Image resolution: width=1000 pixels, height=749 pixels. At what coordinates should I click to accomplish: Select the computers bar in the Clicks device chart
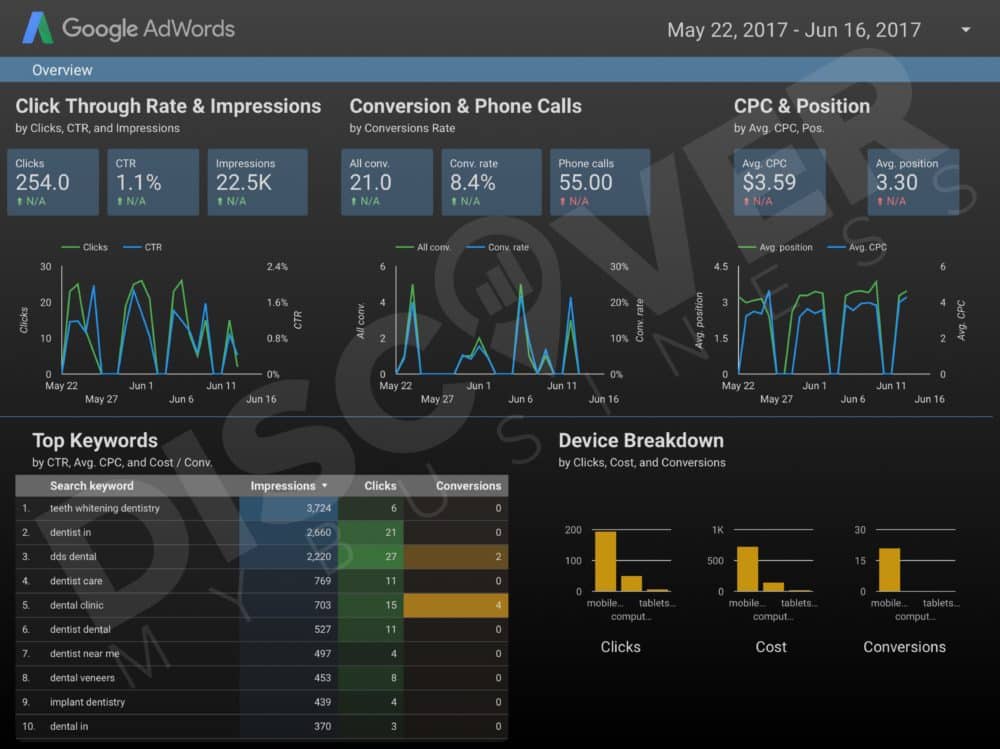[631, 584]
